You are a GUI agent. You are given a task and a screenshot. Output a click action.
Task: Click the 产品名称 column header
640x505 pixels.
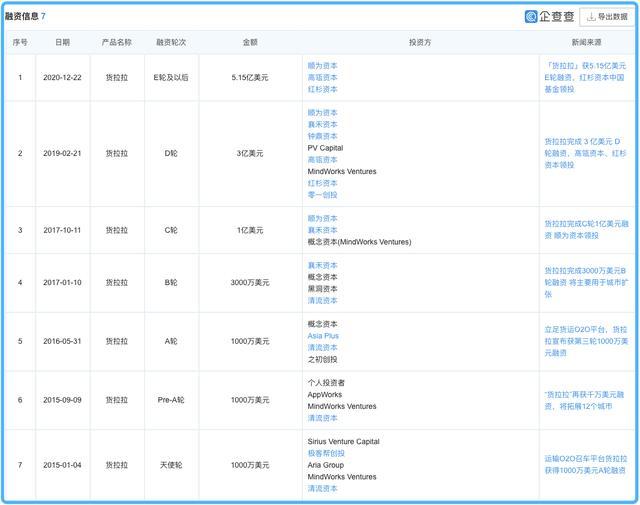point(117,42)
